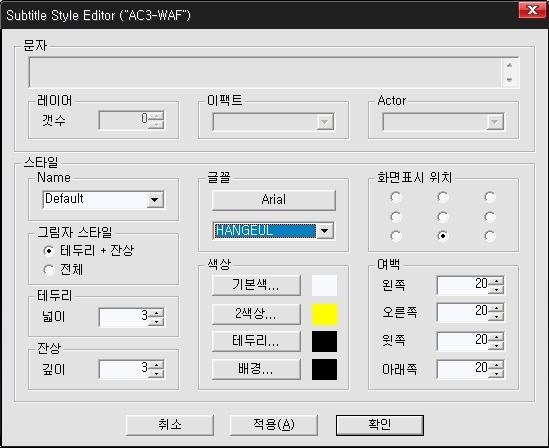
Task: Click the 아래쪽 margin input field
Action: point(463,369)
